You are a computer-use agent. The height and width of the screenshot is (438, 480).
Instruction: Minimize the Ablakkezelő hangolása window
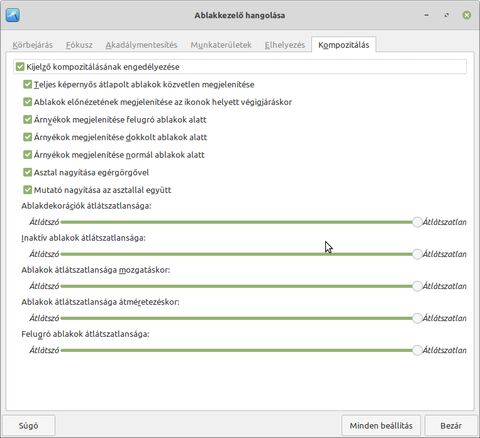pos(426,15)
